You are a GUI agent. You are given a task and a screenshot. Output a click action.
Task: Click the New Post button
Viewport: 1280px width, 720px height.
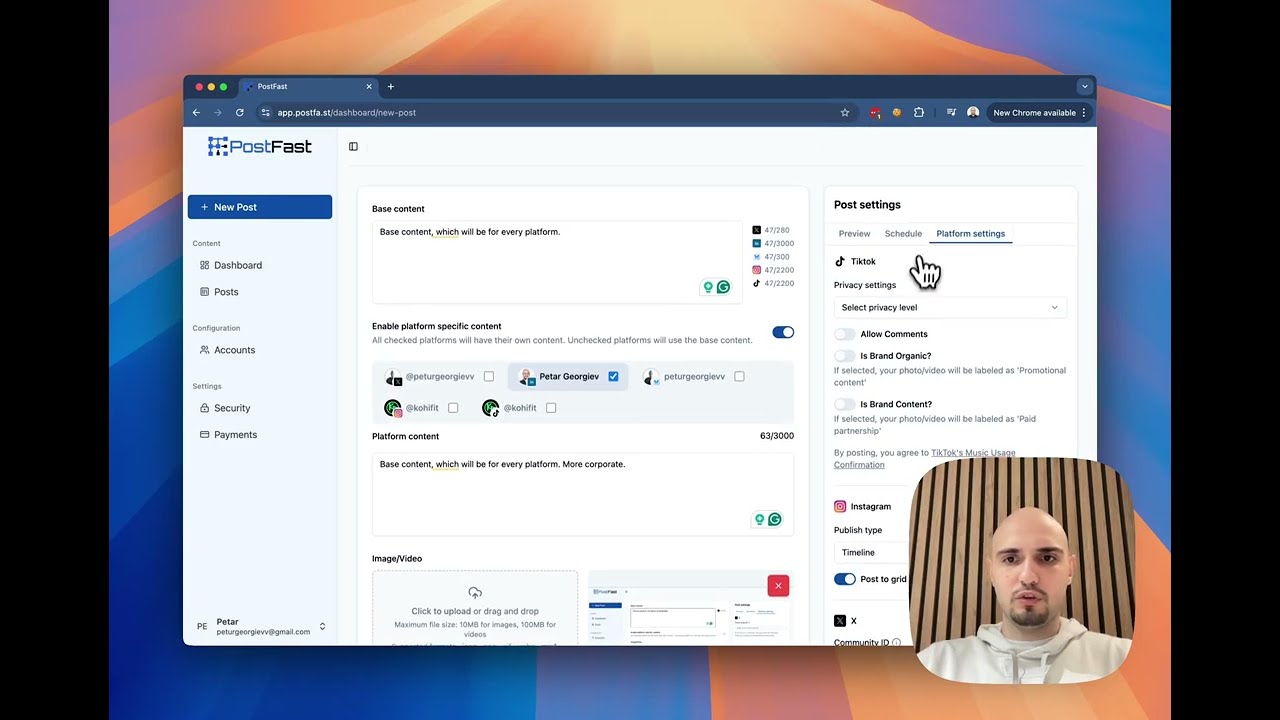click(260, 207)
